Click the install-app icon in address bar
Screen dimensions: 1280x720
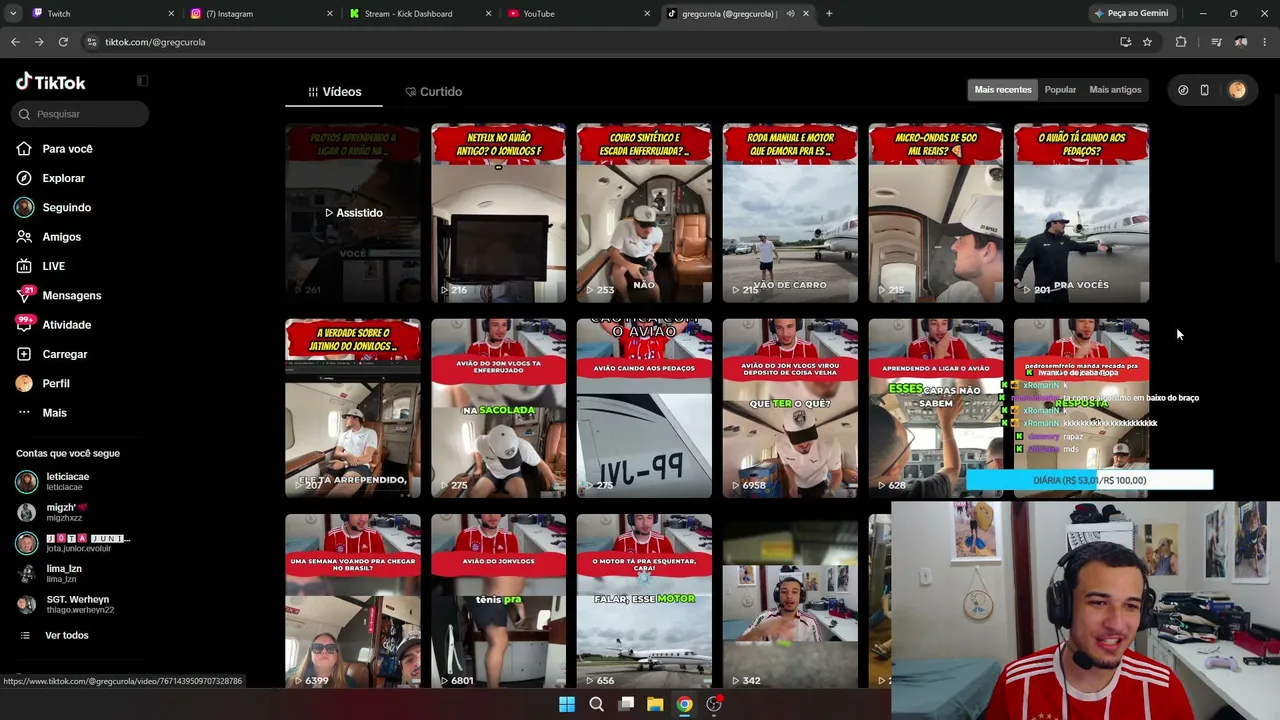(x=1125, y=42)
